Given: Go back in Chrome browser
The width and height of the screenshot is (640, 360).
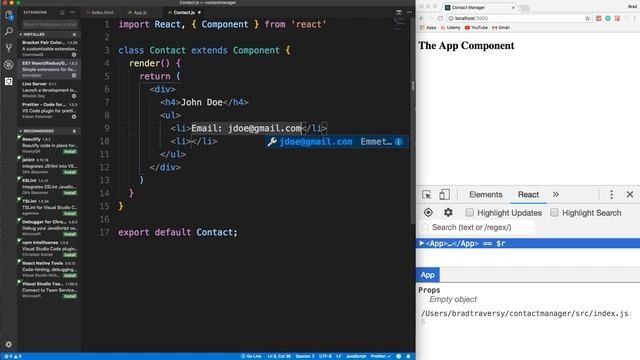Looking at the screenshot, I should click(x=422, y=18).
